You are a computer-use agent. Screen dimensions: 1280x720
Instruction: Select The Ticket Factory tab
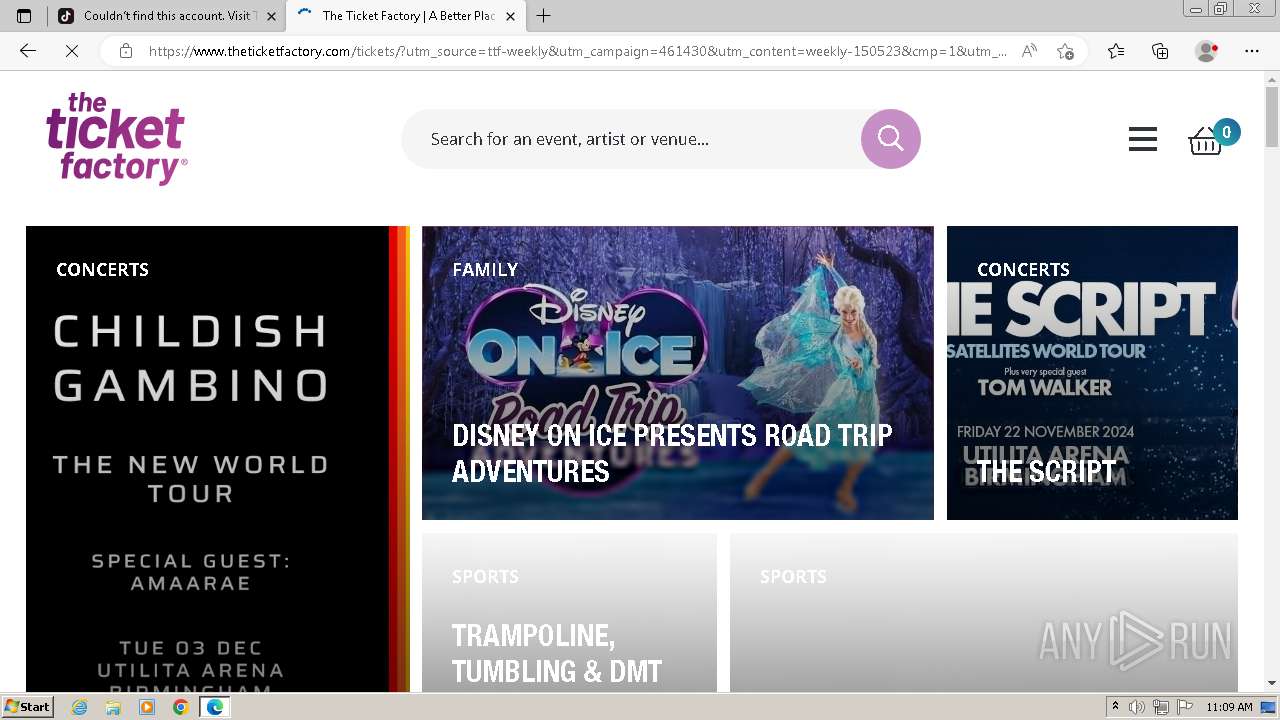(x=405, y=16)
